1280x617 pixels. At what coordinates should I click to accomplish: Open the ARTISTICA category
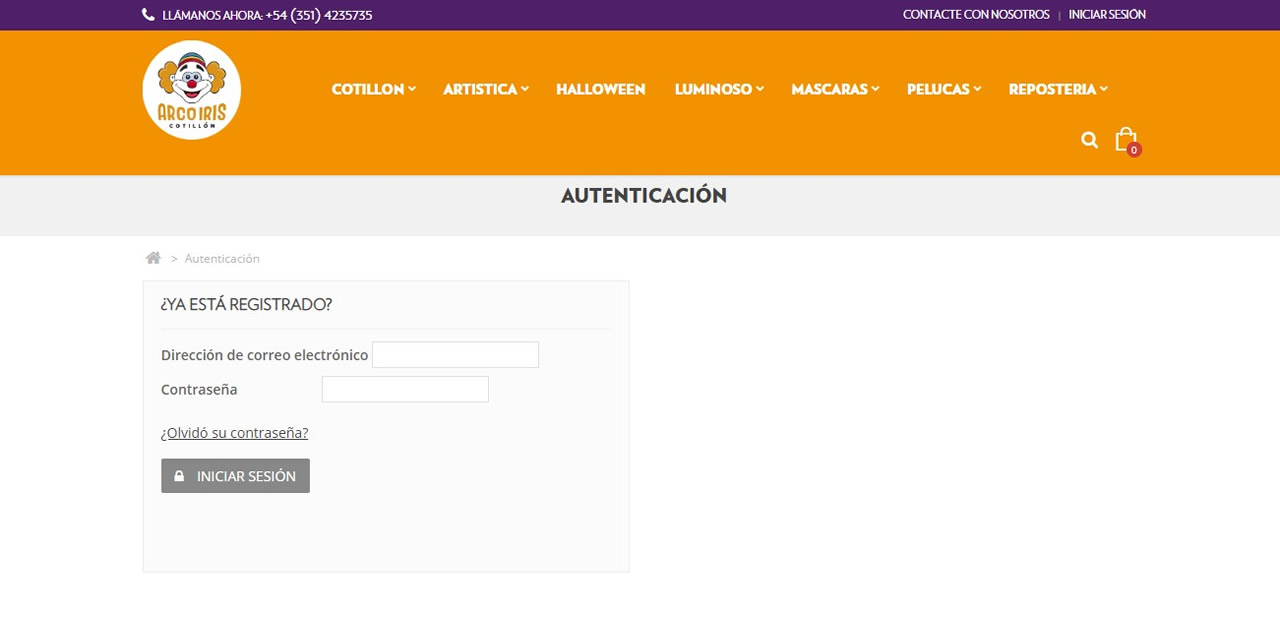[480, 89]
